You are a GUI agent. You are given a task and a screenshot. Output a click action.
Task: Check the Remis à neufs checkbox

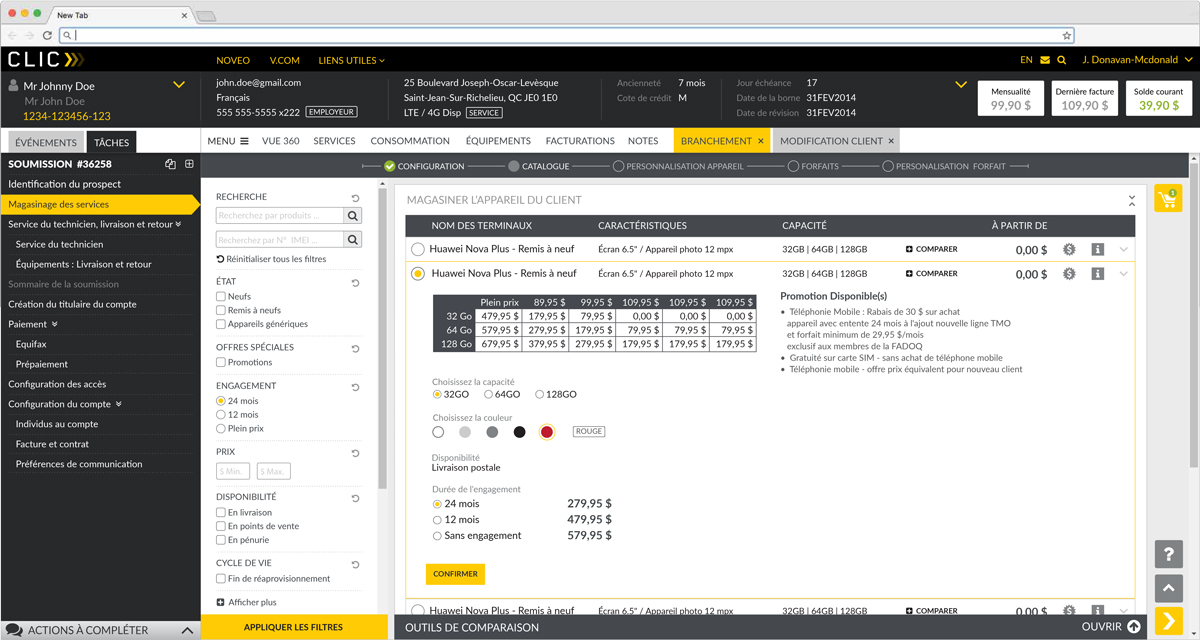point(221,311)
